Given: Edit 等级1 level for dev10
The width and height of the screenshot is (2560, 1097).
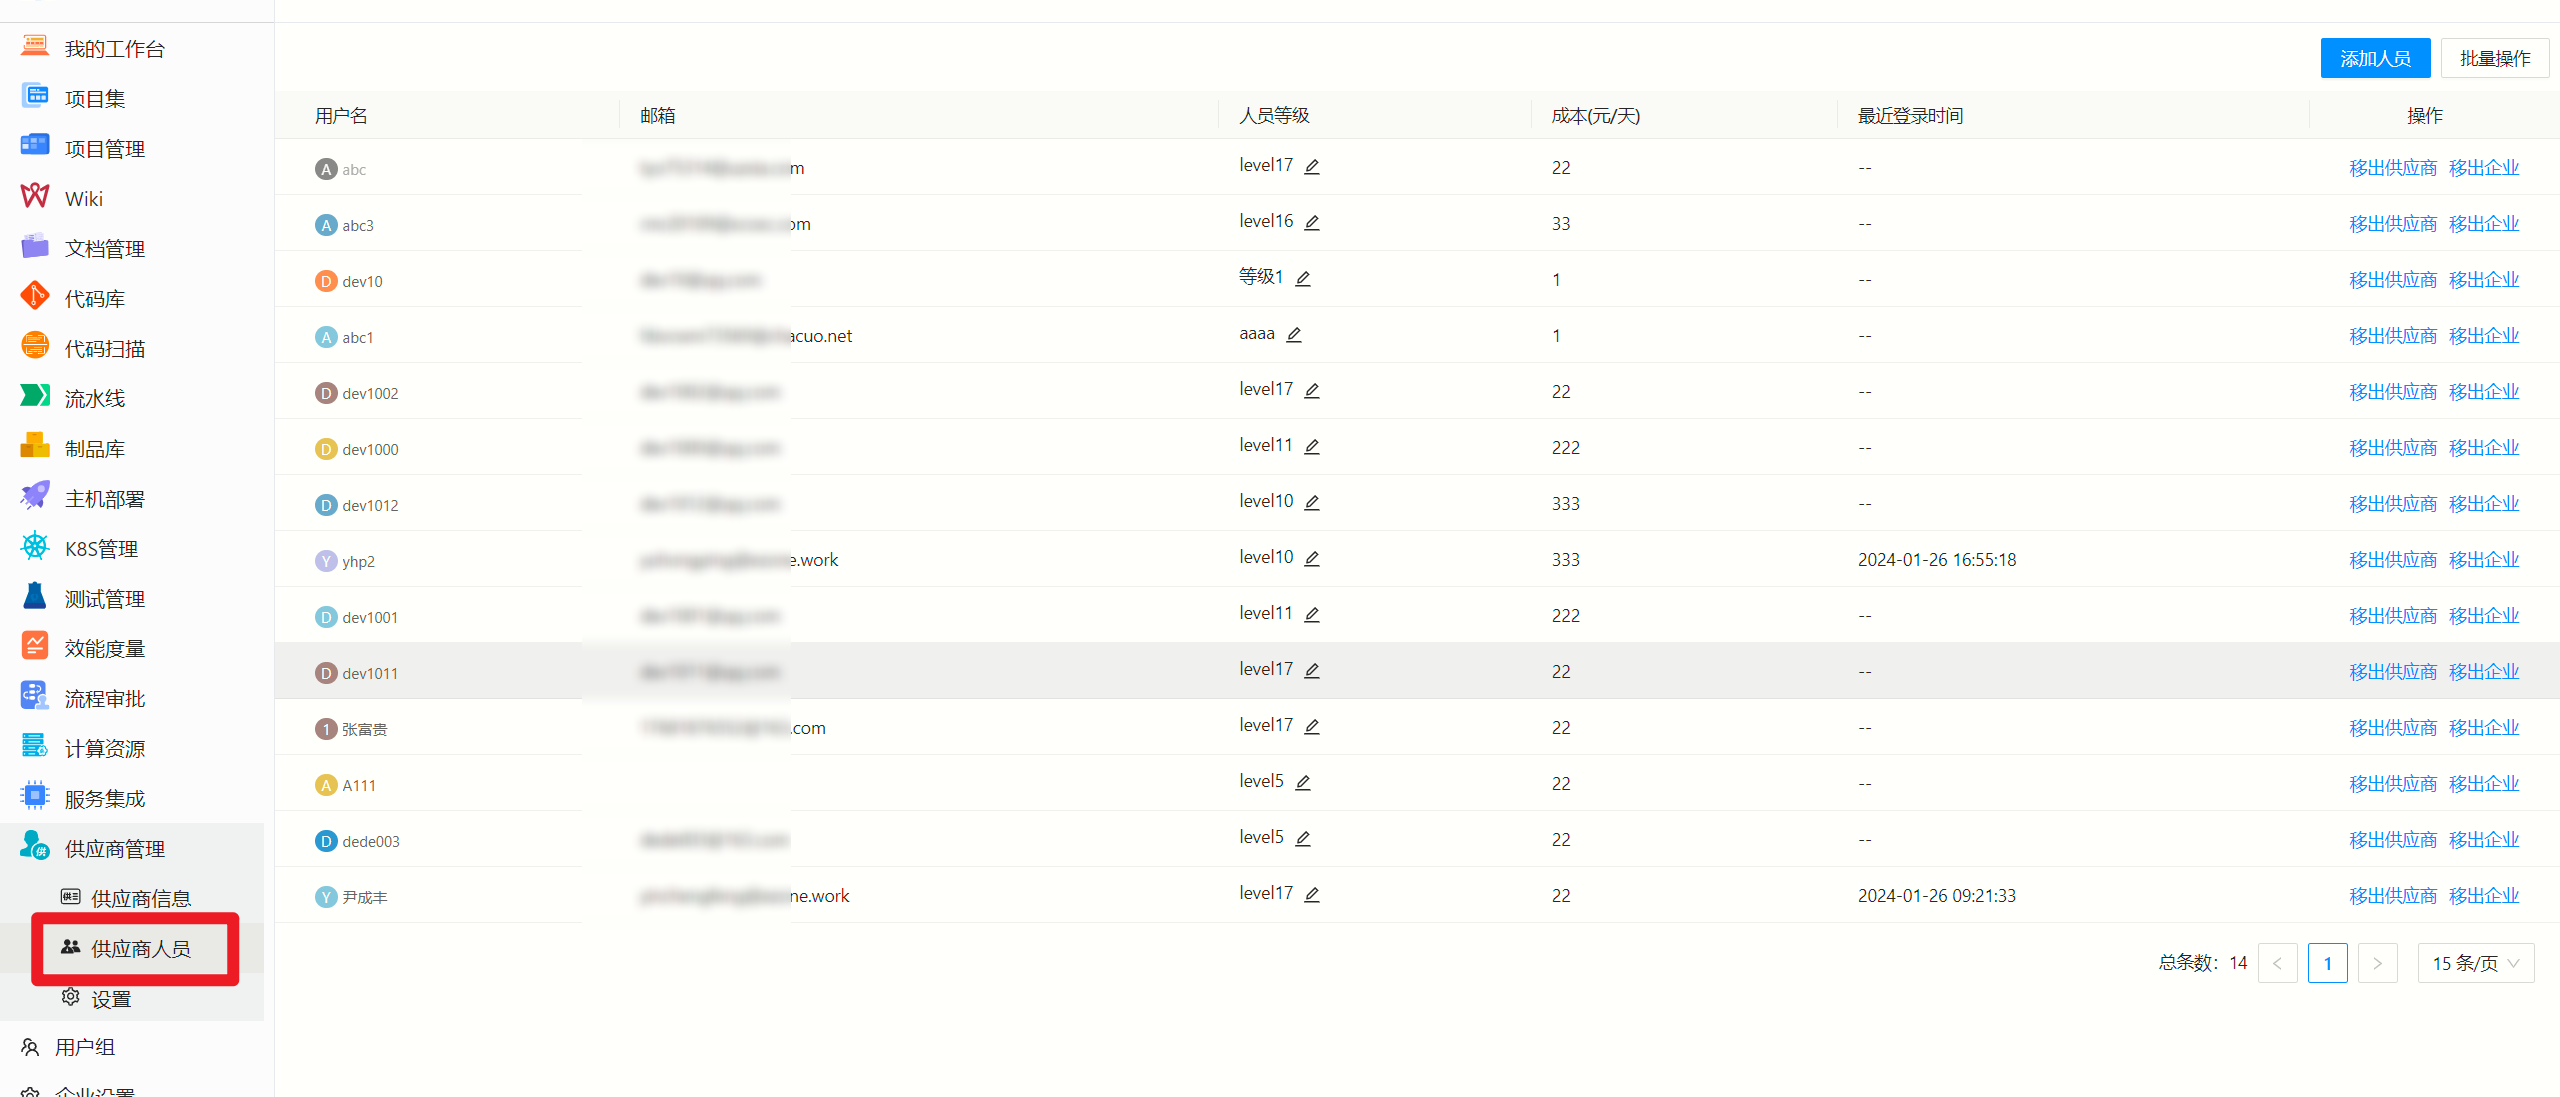Looking at the screenshot, I should [1303, 279].
